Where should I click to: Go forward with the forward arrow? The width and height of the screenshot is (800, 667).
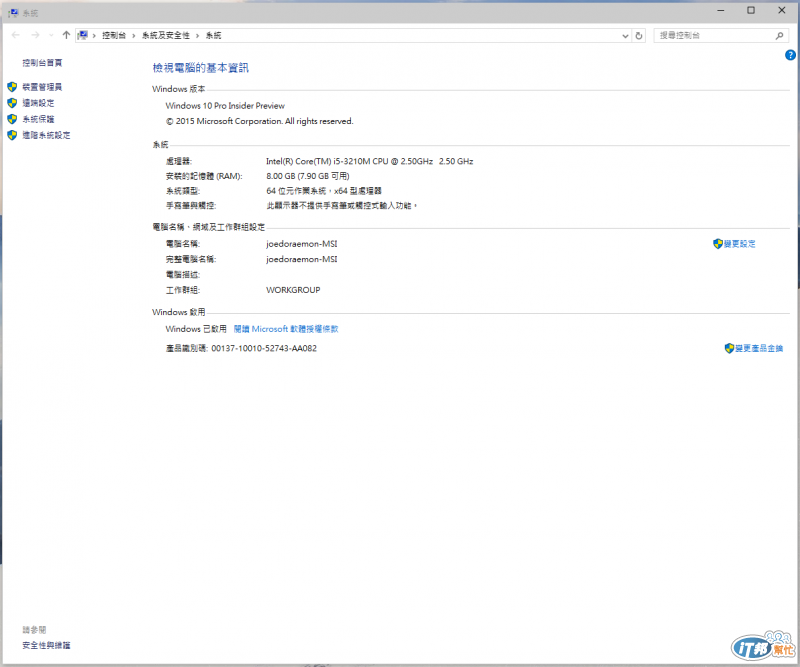tap(35, 35)
